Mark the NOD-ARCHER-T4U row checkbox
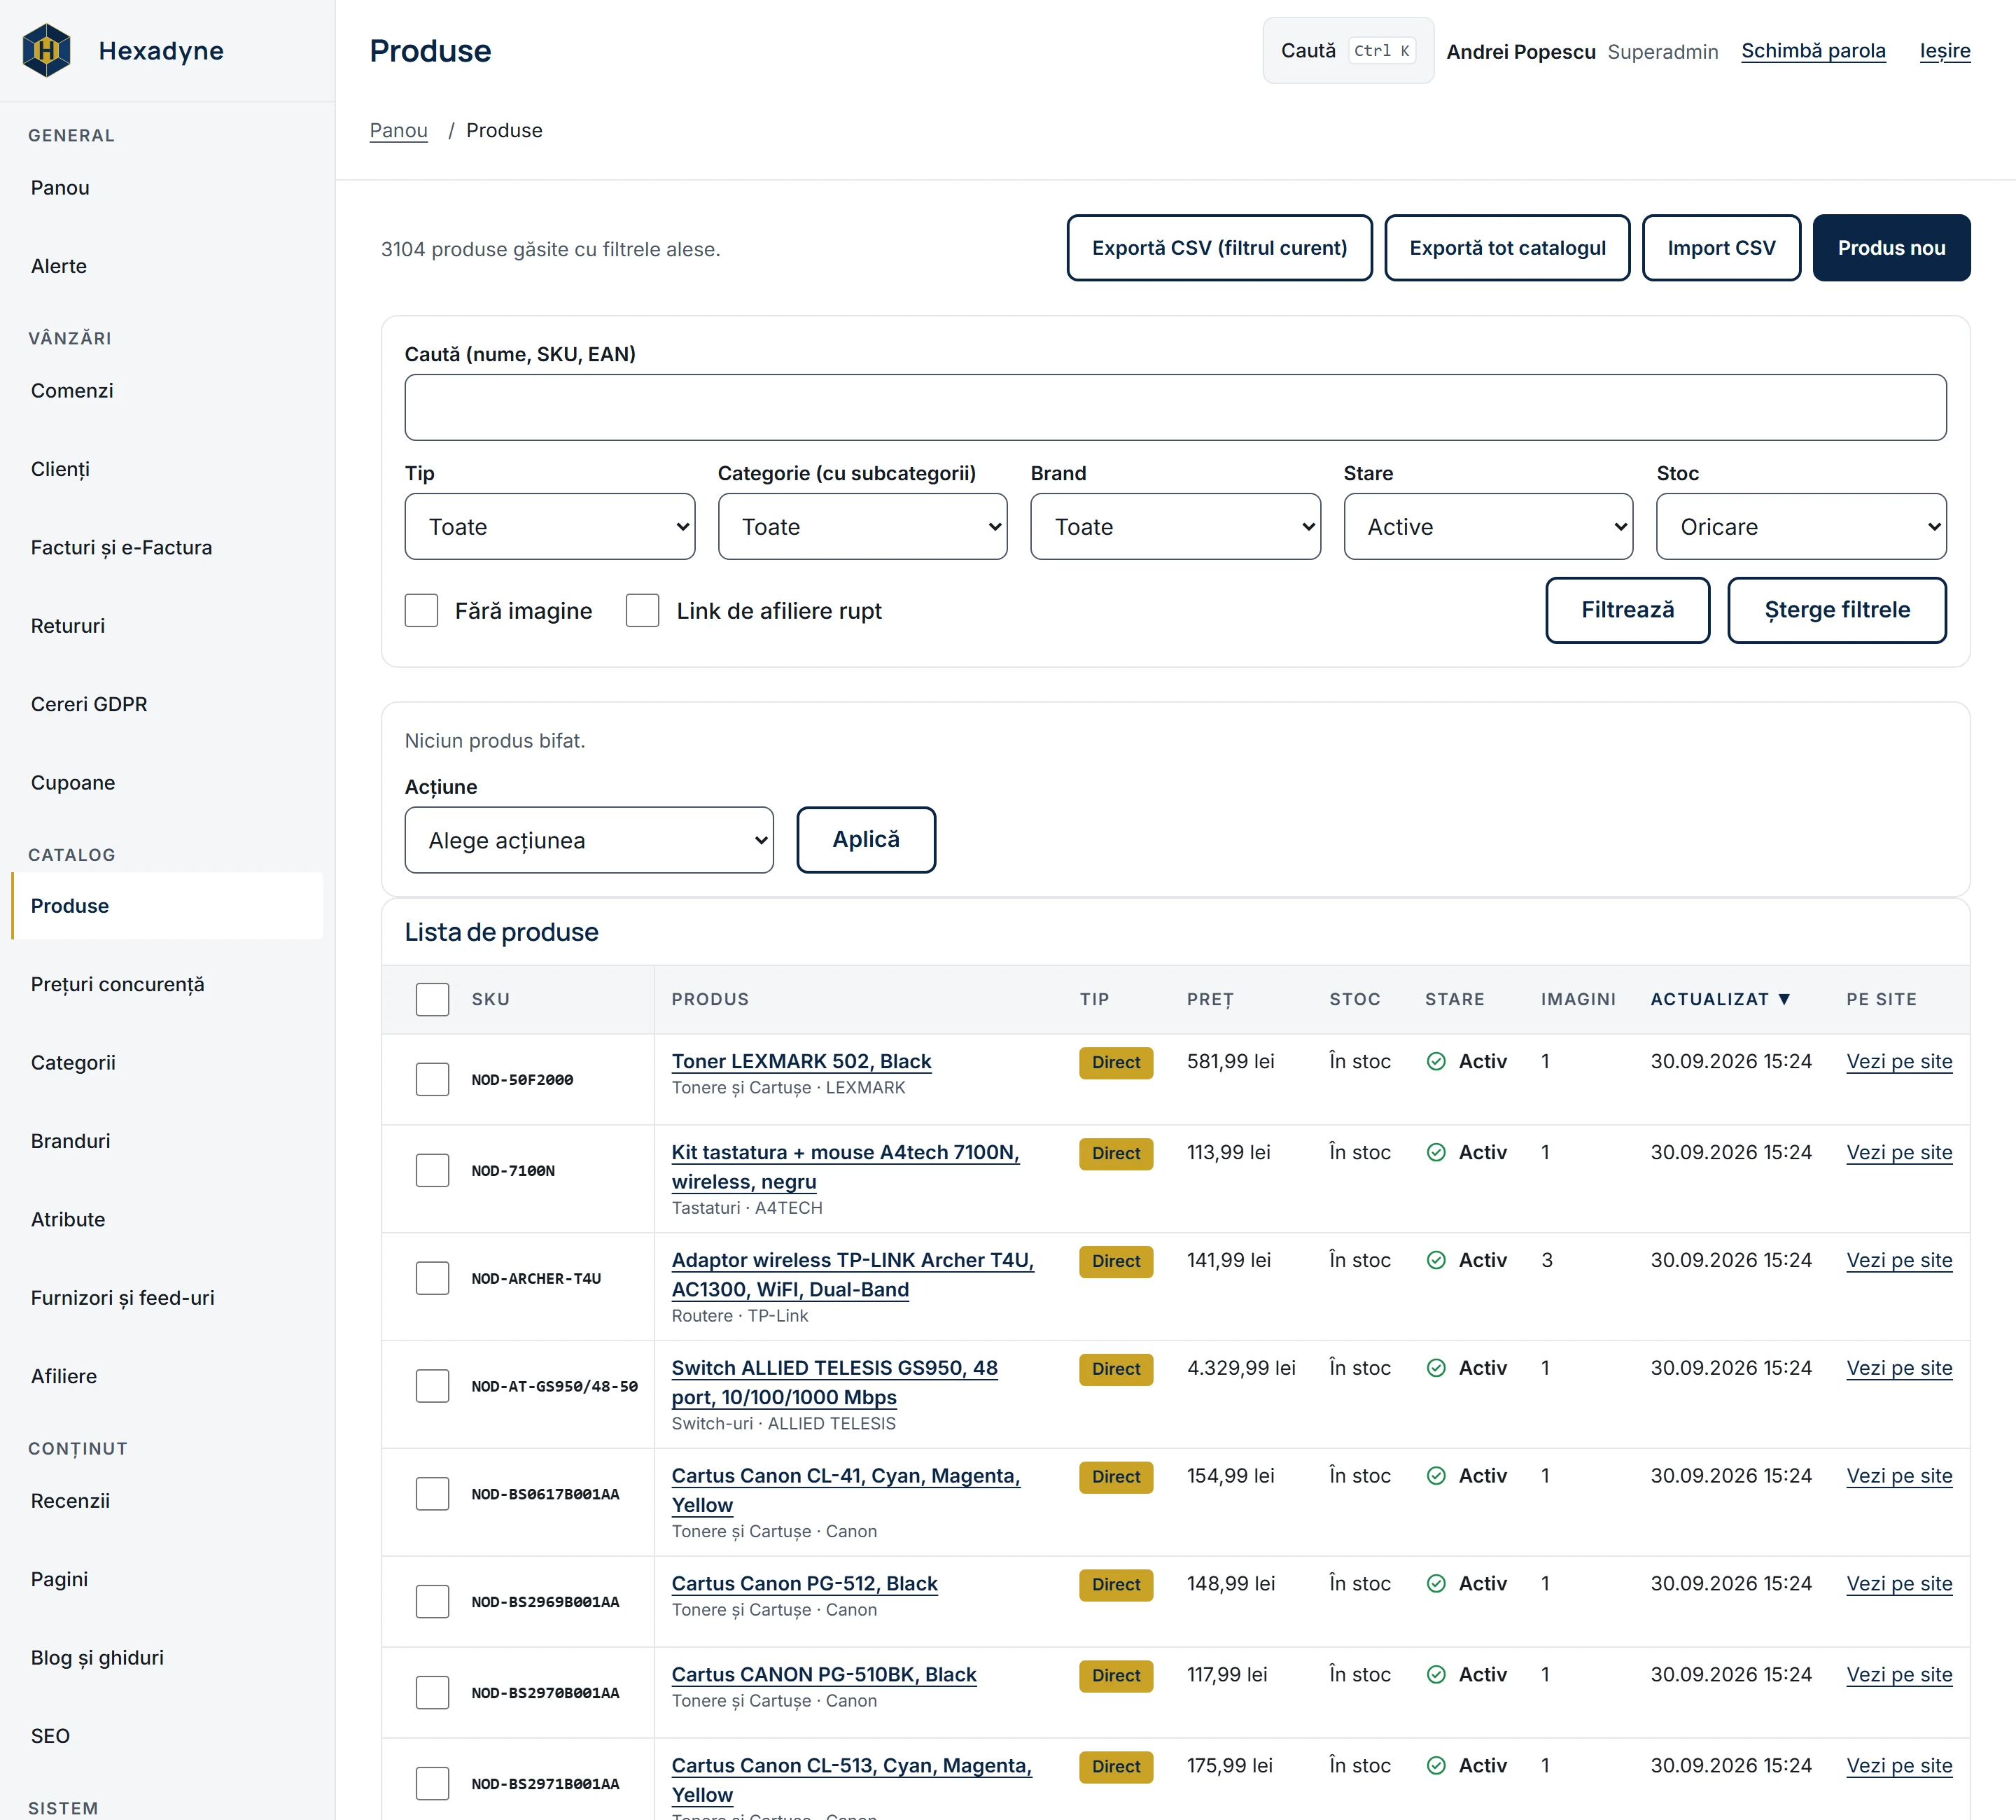The width and height of the screenshot is (2016, 1820). pyautogui.click(x=432, y=1278)
